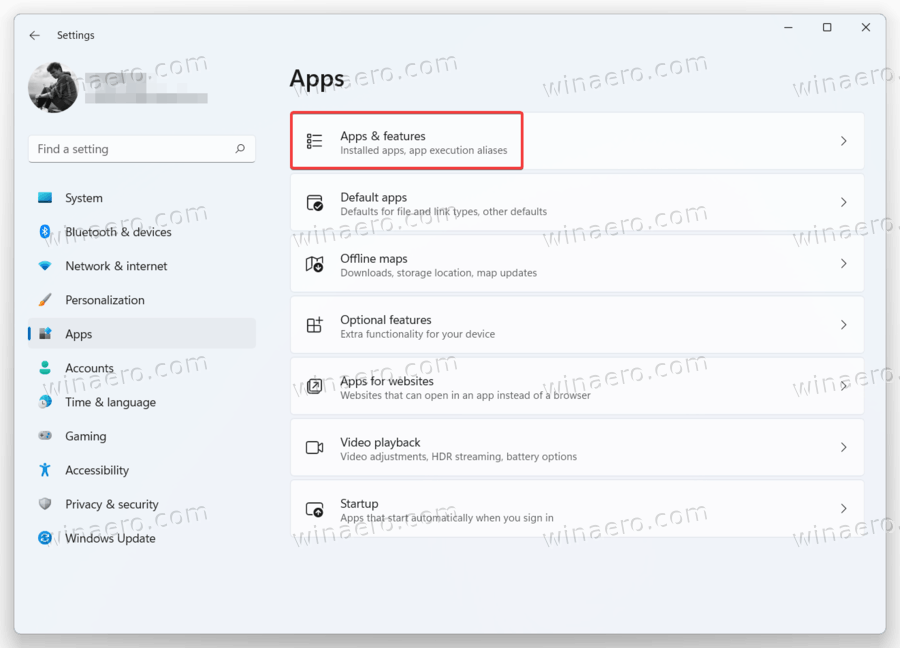900x648 pixels.
Task: Click the Gaming controller icon
Action: coord(45,436)
